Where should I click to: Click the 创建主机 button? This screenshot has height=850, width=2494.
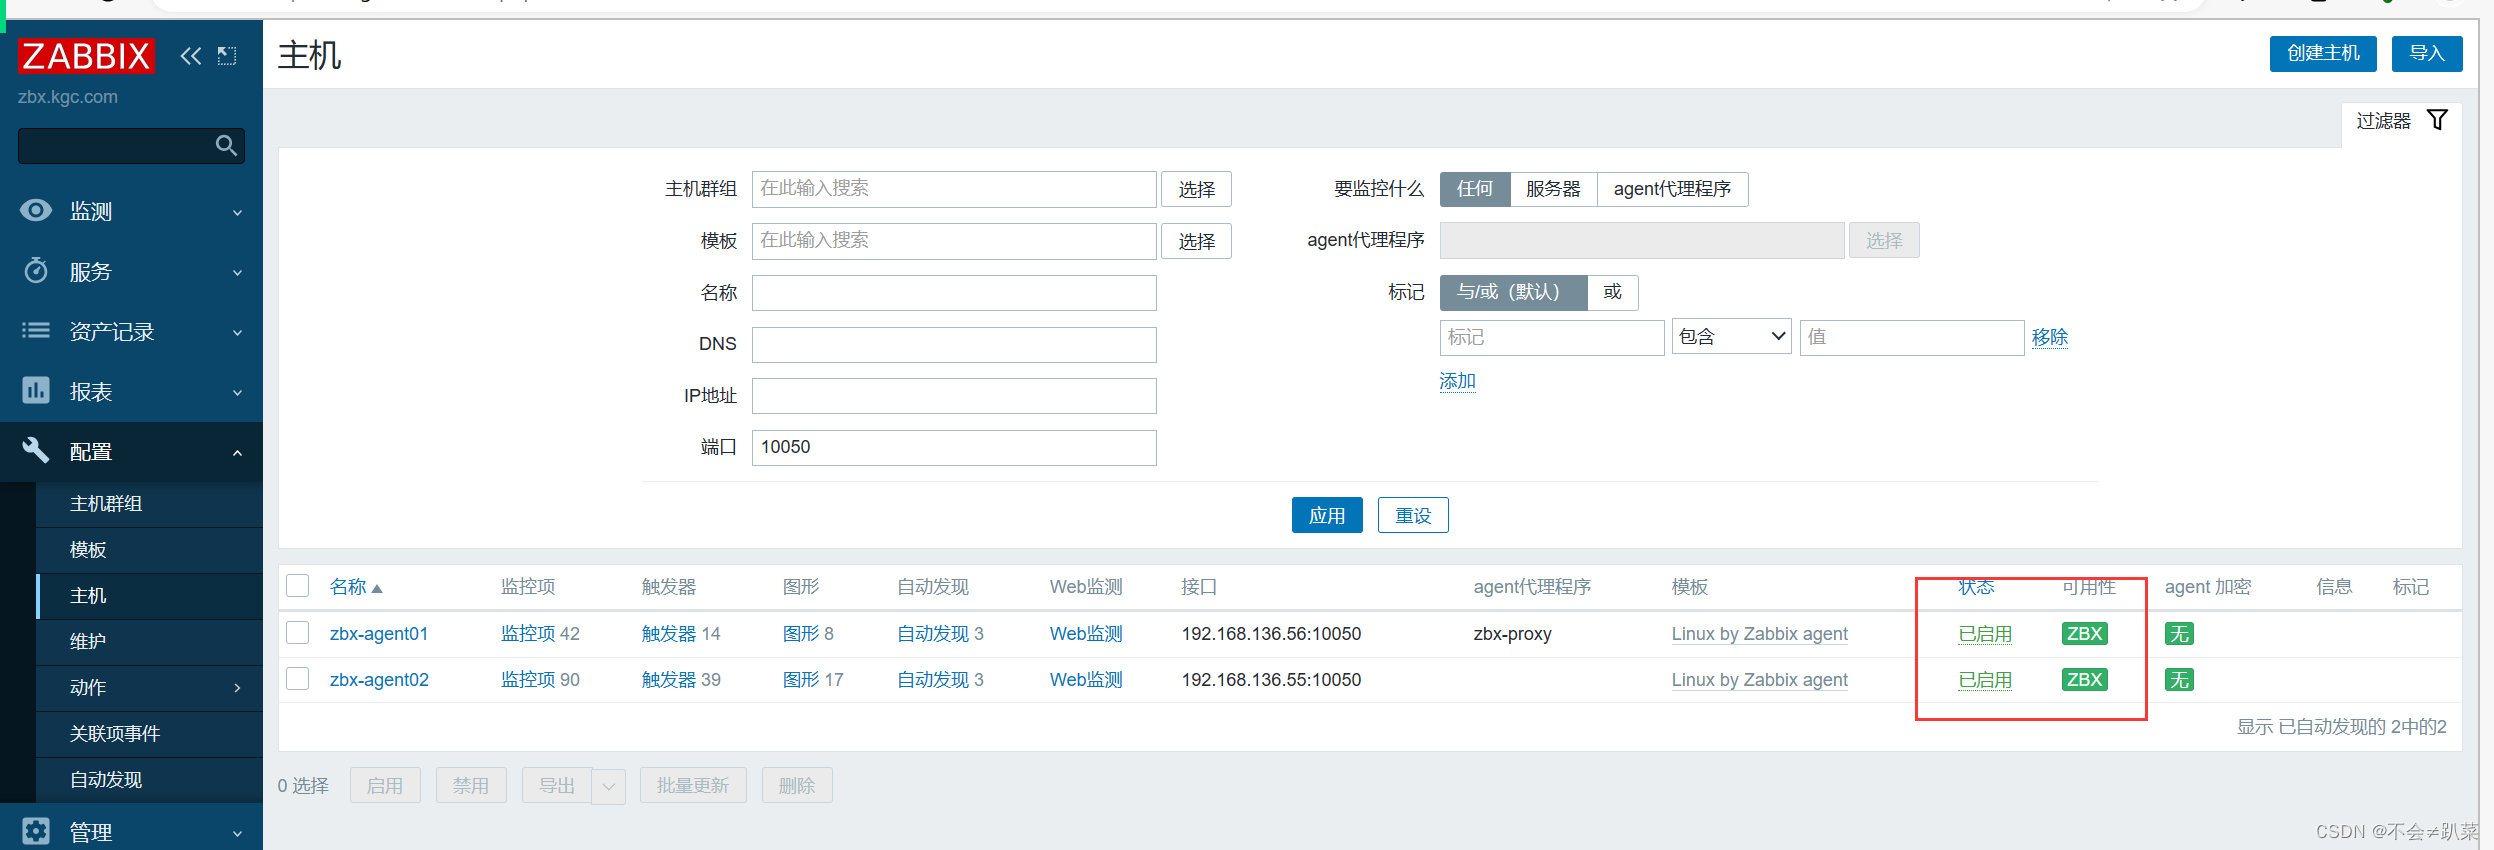coord(2323,53)
